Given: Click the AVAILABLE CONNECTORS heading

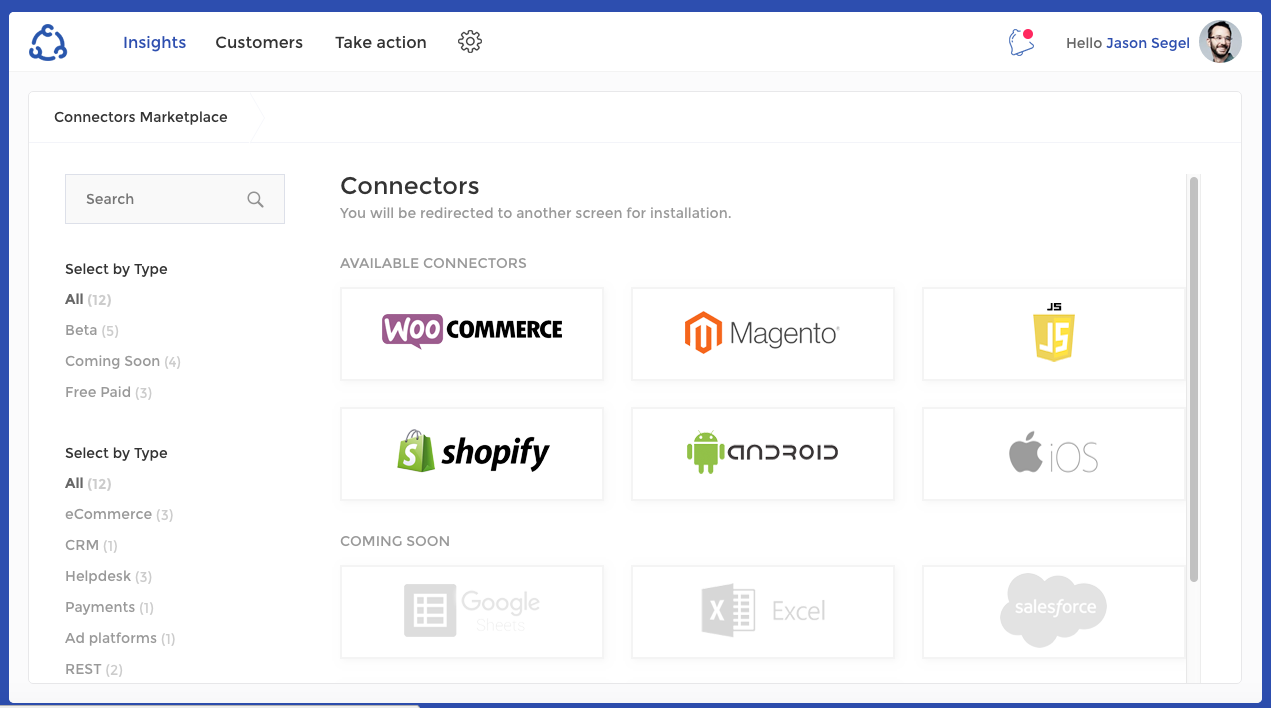Looking at the screenshot, I should [433, 263].
